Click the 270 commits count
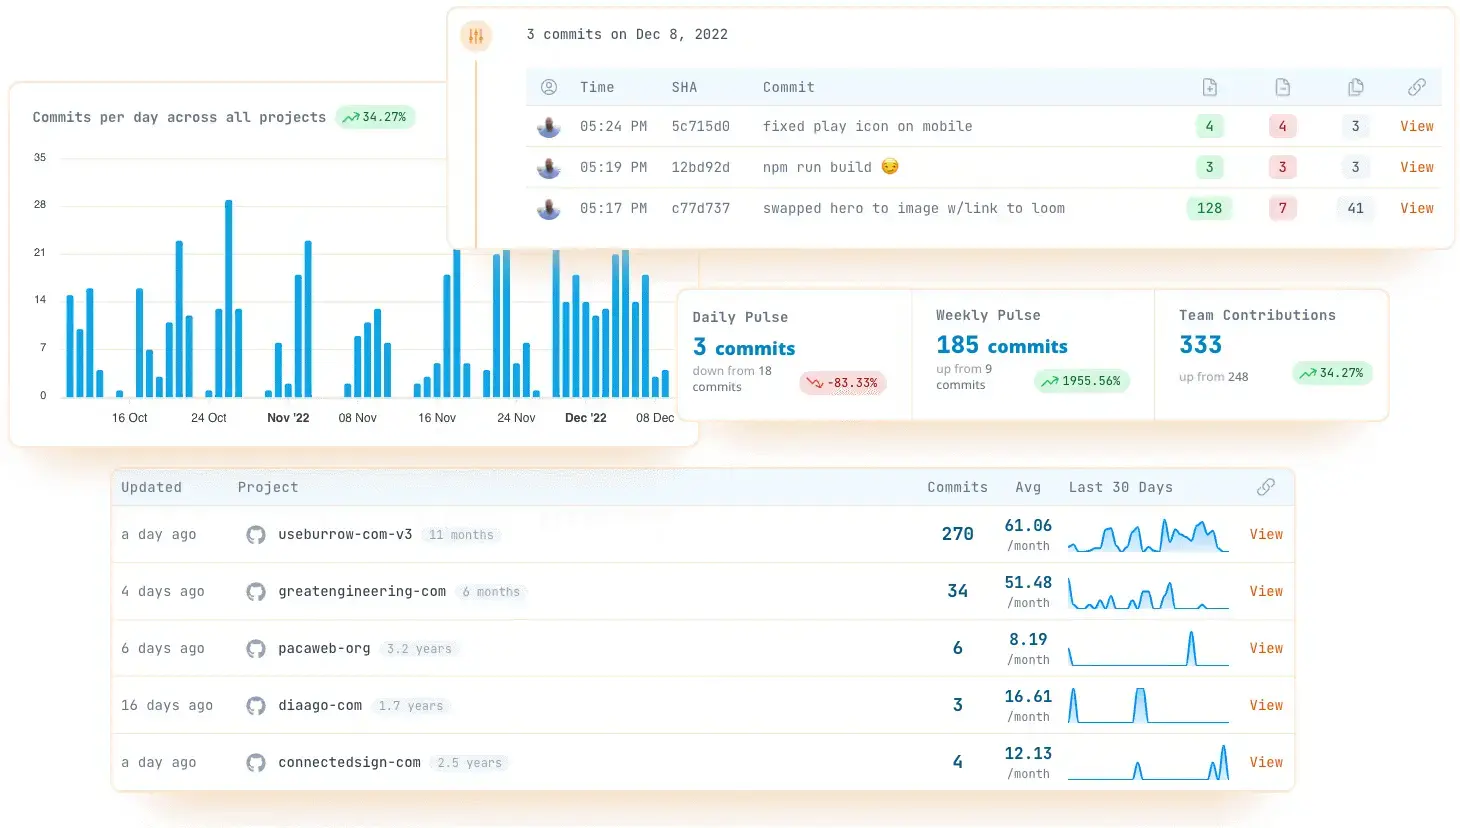 pos(957,534)
